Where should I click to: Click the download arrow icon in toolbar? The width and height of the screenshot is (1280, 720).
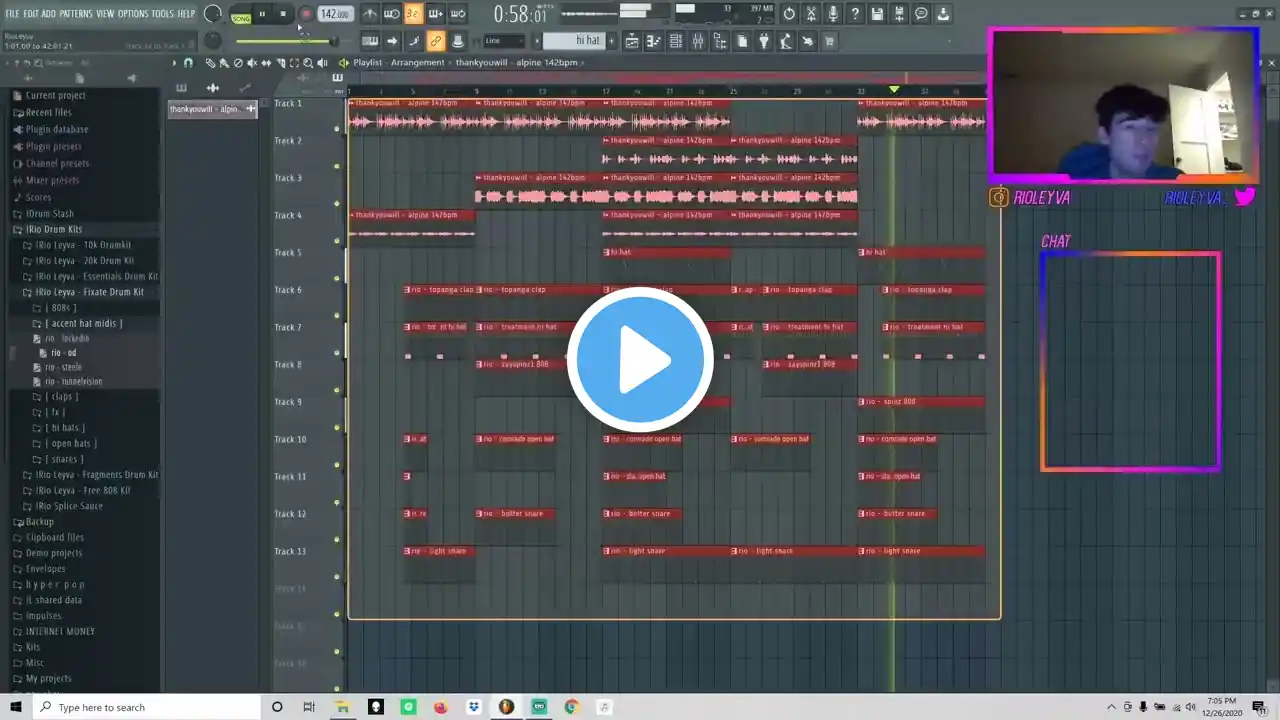943,14
